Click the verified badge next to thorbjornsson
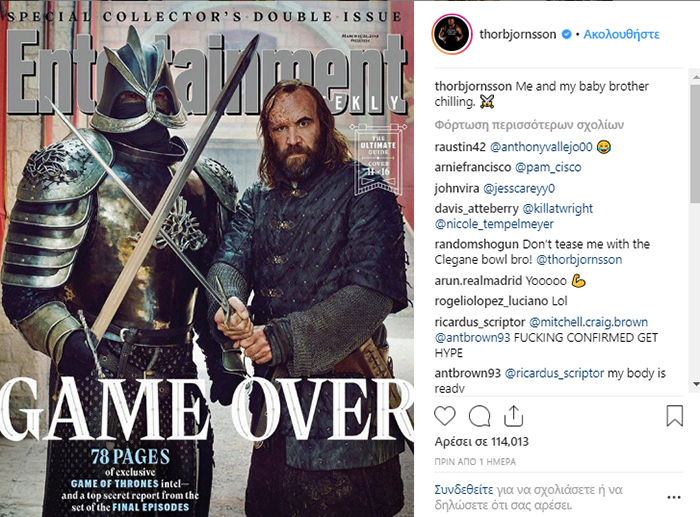The width and height of the screenshot is (700, 517). point(566,34)
